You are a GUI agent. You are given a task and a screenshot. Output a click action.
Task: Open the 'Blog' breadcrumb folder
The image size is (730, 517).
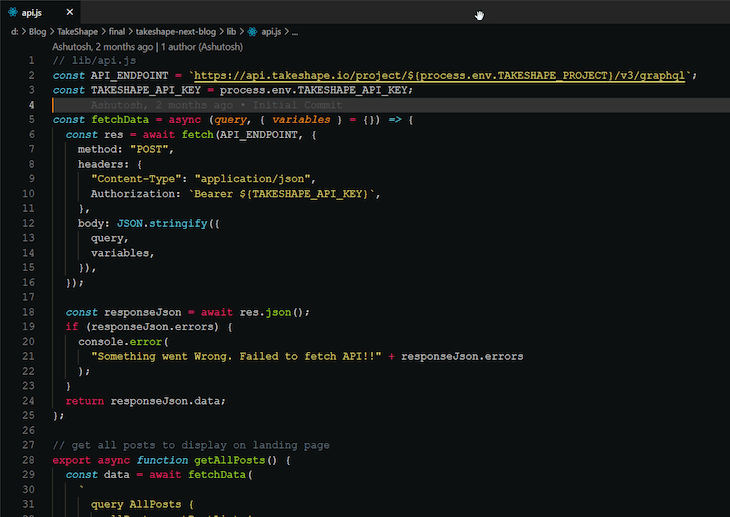[x=38, y=32]
